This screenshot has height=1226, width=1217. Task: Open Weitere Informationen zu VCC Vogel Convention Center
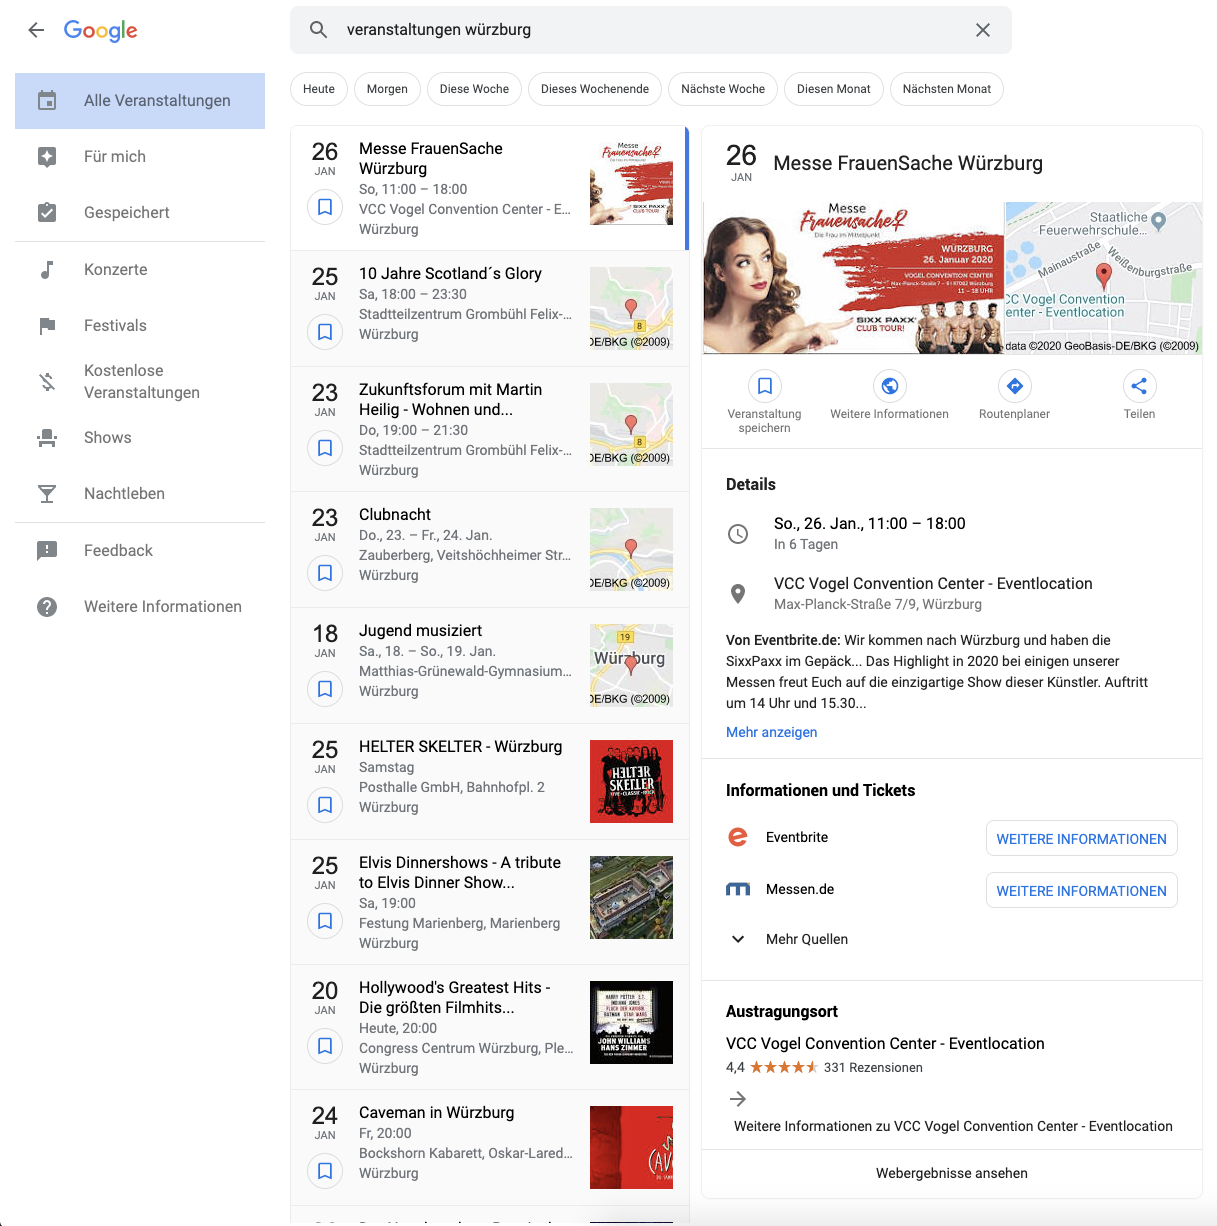pyautogui.click(x=953, y=1127)
